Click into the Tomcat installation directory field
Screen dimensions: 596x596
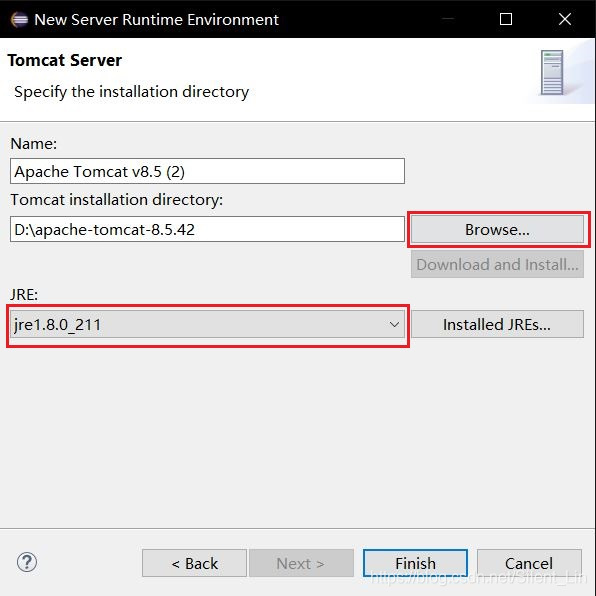tap(208, 229)
